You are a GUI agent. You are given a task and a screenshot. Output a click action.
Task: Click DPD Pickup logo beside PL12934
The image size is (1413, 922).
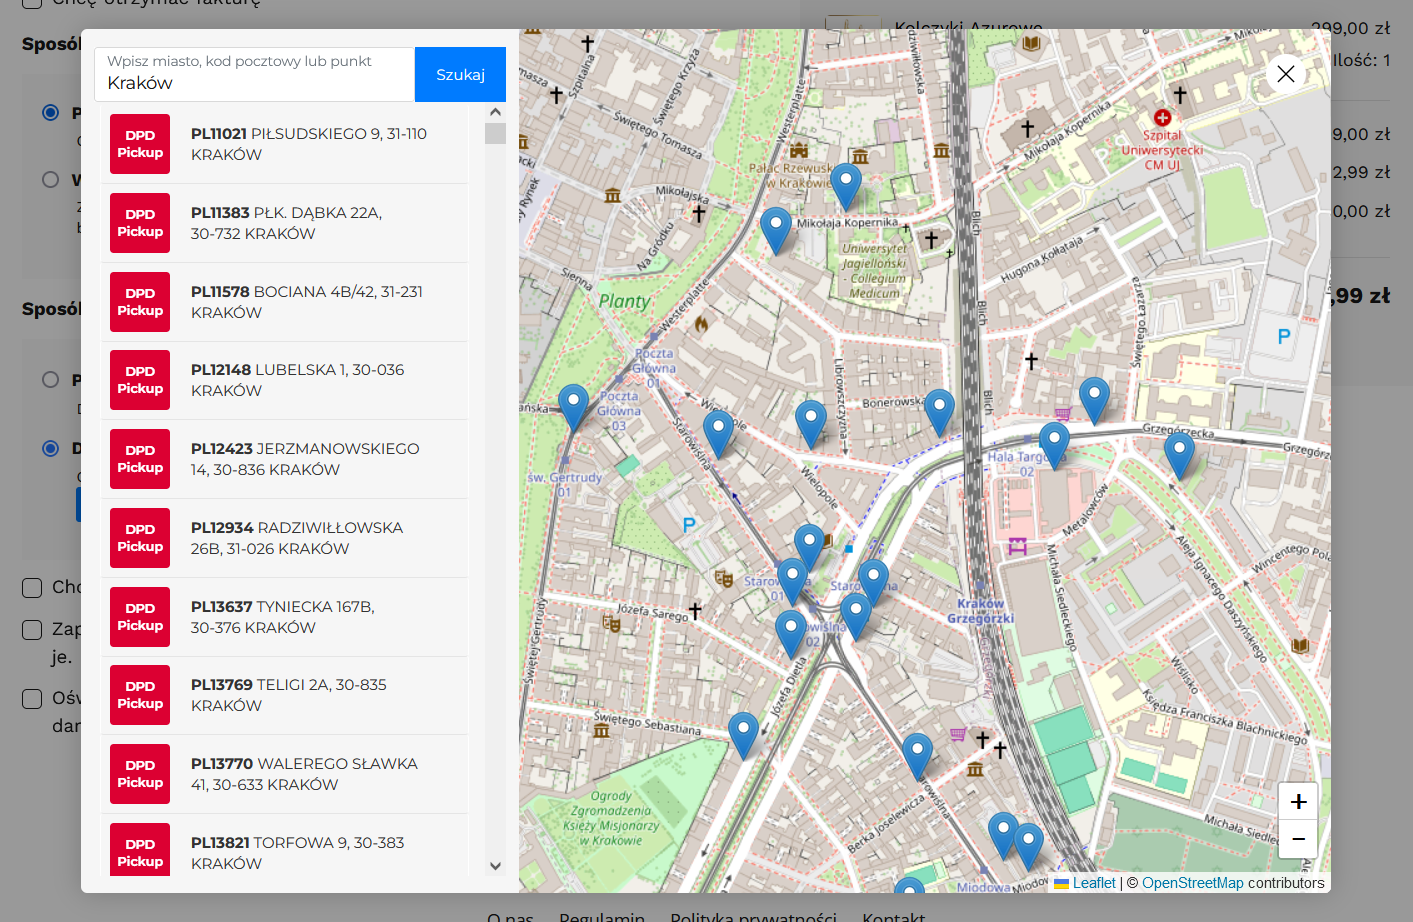point(140,538)
